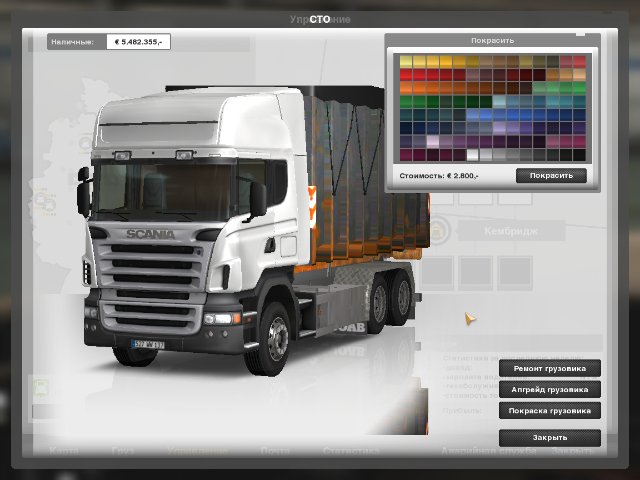
Task: Click the Покрасить button under the palette
Action: [551, 176]
